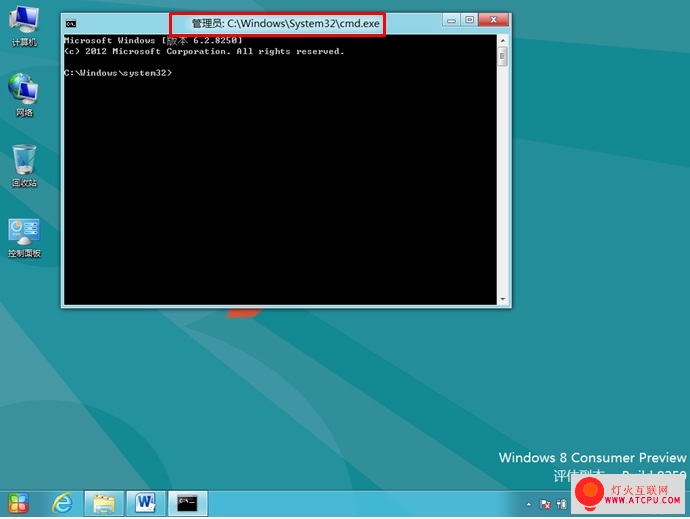Open the cmd window system menu icon
The image size is (690, 519).
(71, 24)
